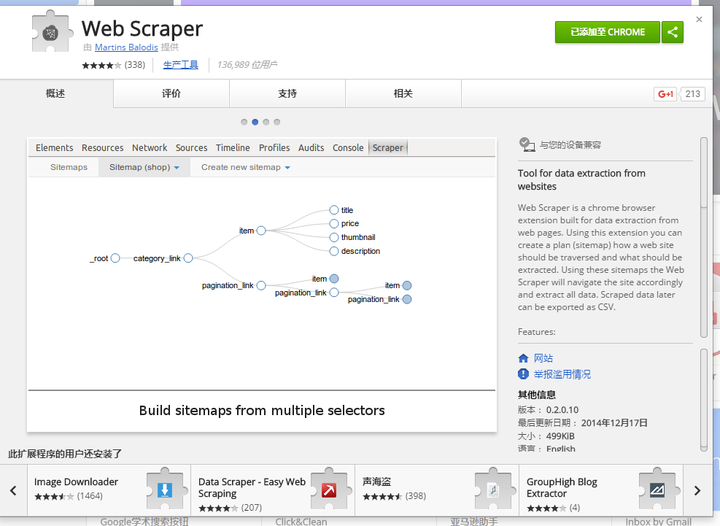Viewport: 720px width, 526px height.
Task: Click the Google +1 icon
Action: tap(665, 94)
